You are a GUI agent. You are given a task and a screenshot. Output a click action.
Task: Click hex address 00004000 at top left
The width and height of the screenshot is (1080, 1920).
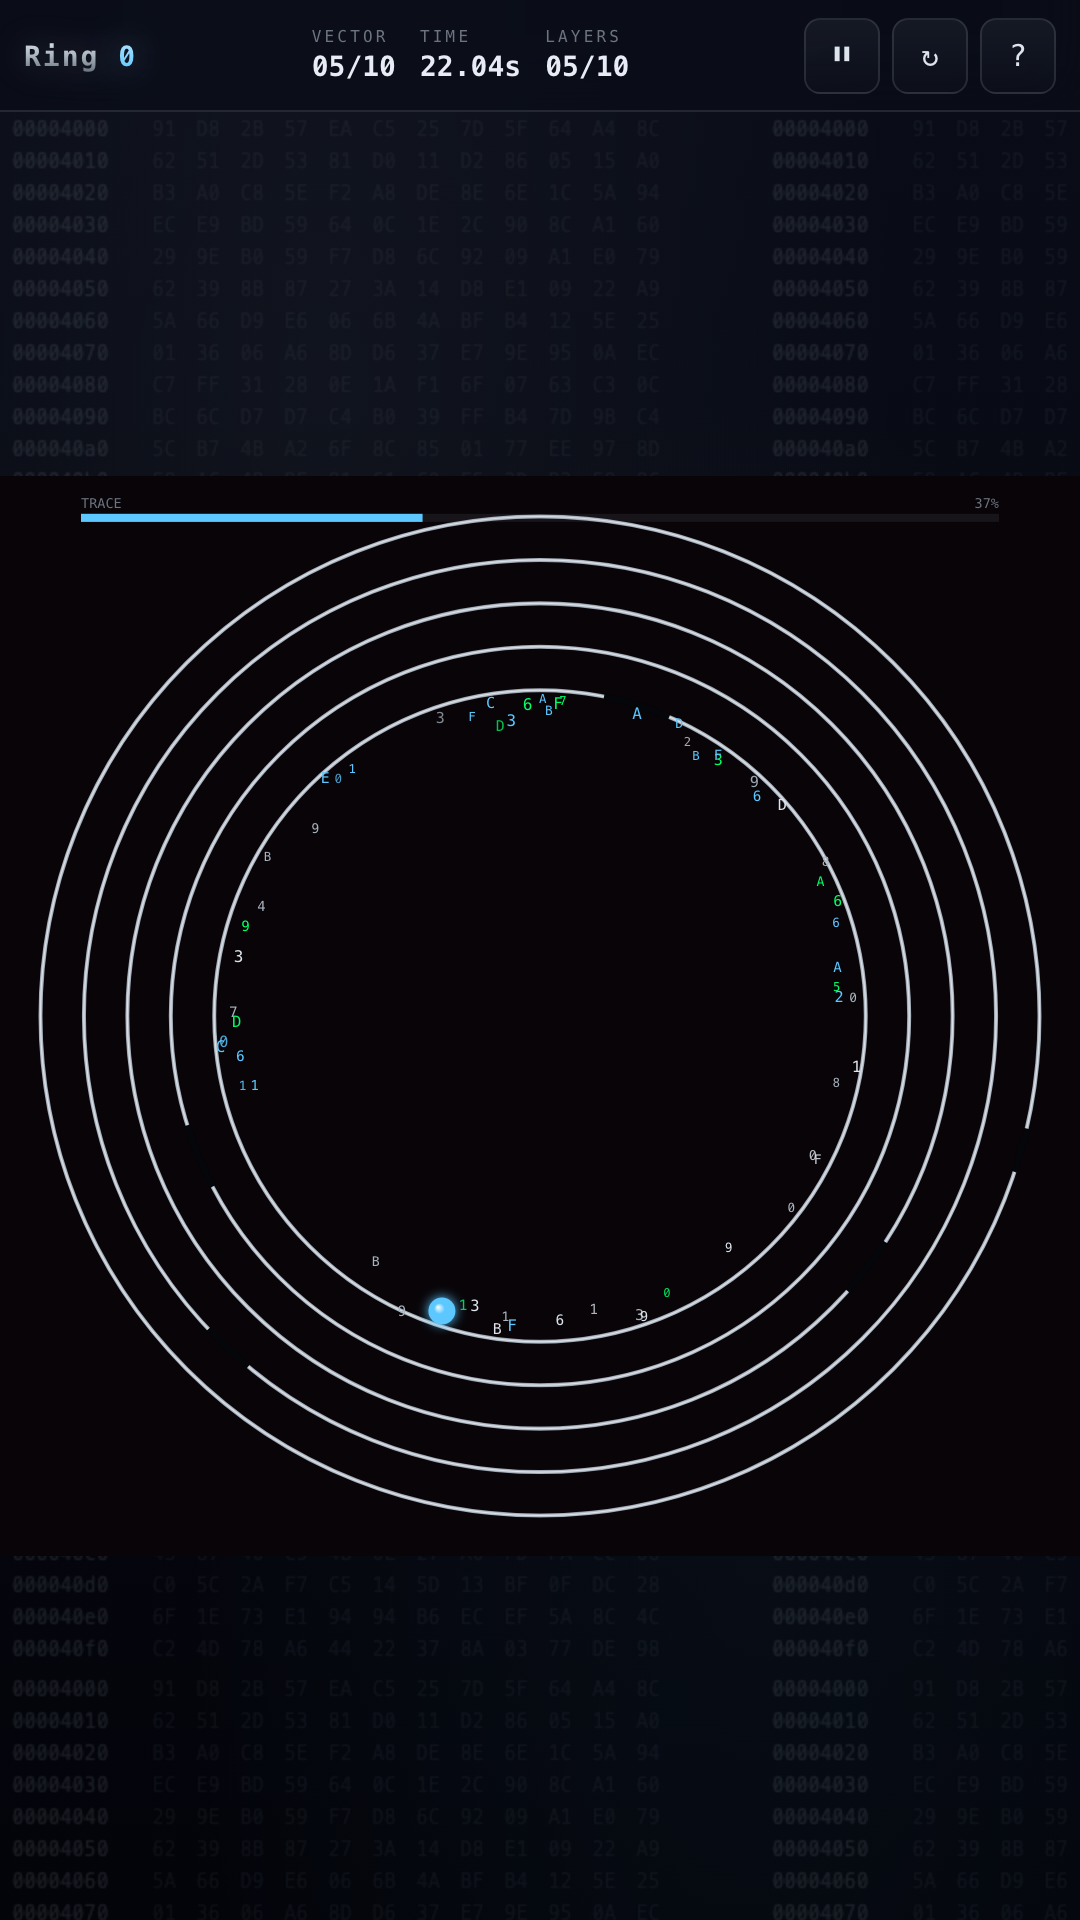[60, 129]
